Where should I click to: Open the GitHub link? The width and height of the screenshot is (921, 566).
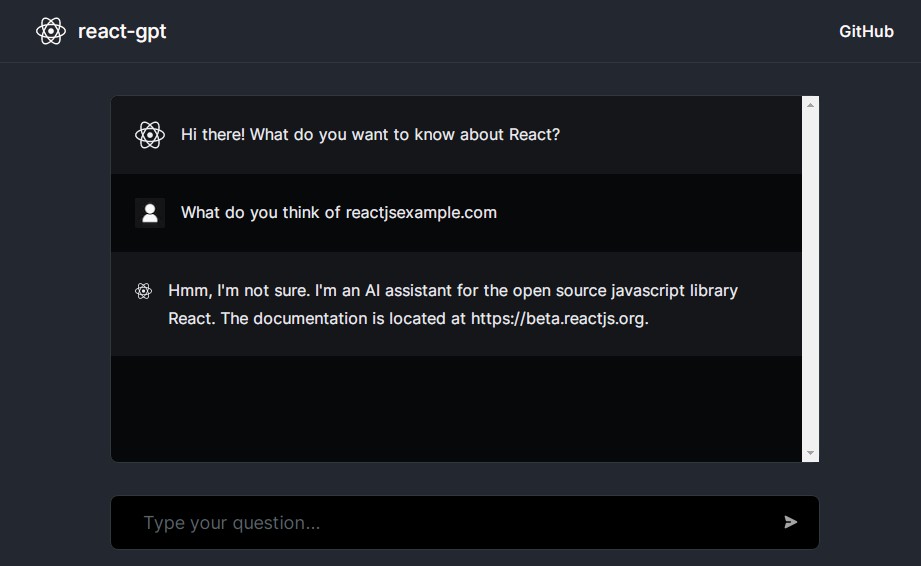(866, 31)
